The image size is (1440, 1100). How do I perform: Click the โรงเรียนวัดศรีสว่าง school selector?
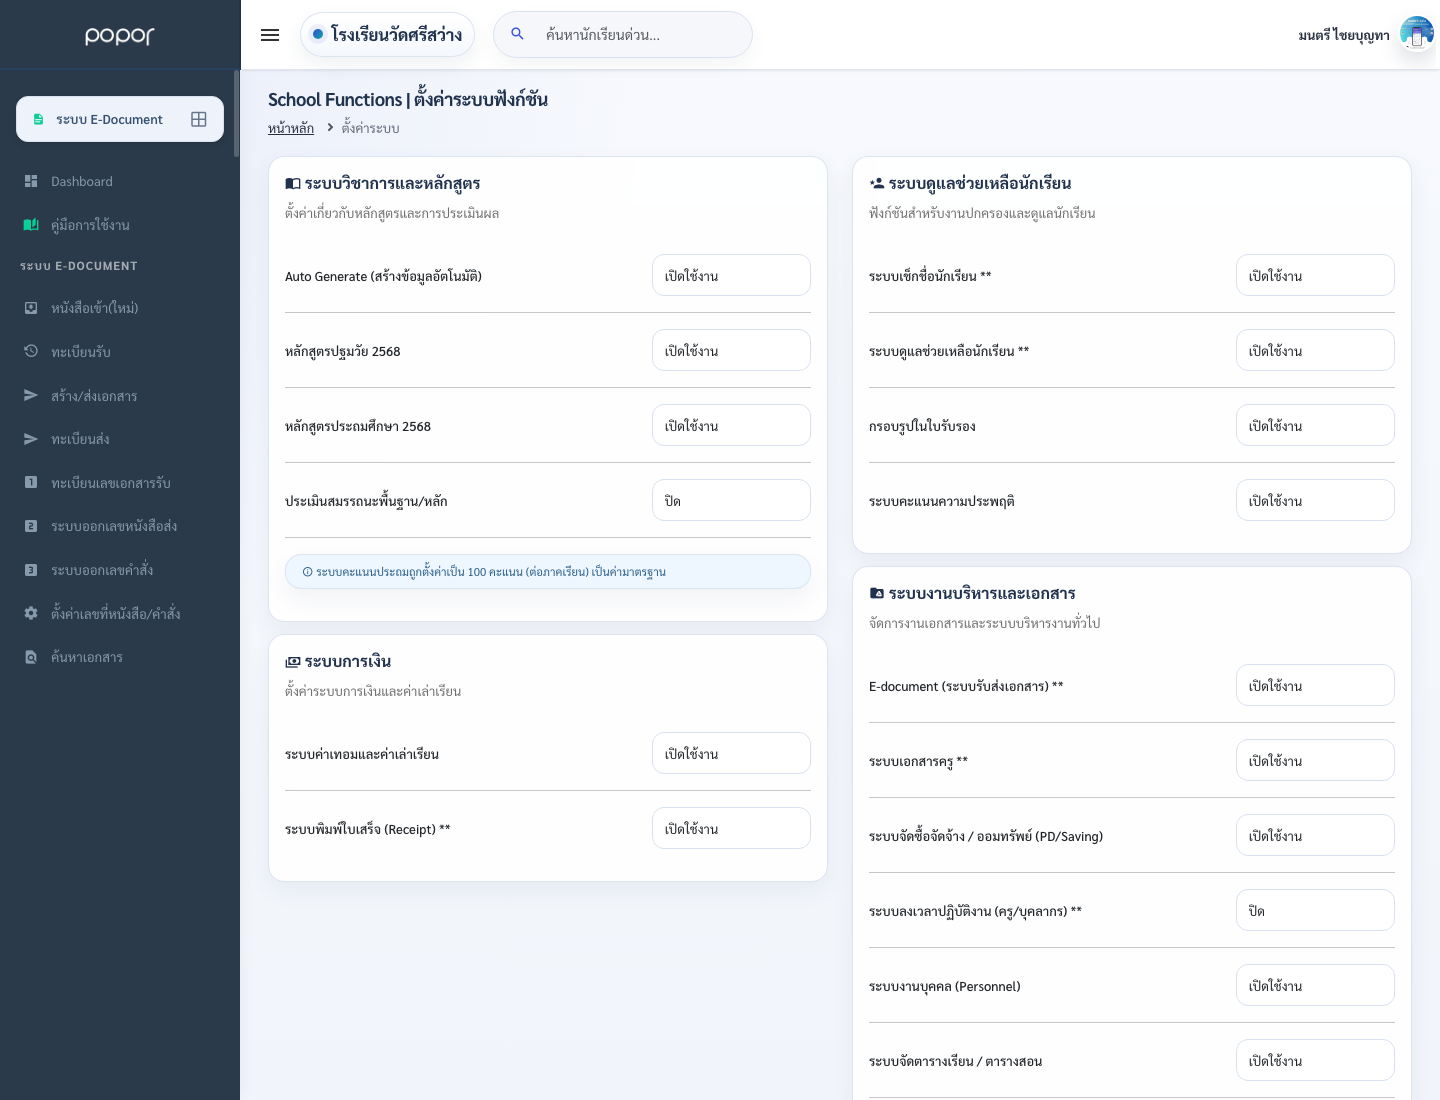click(387, 34)
